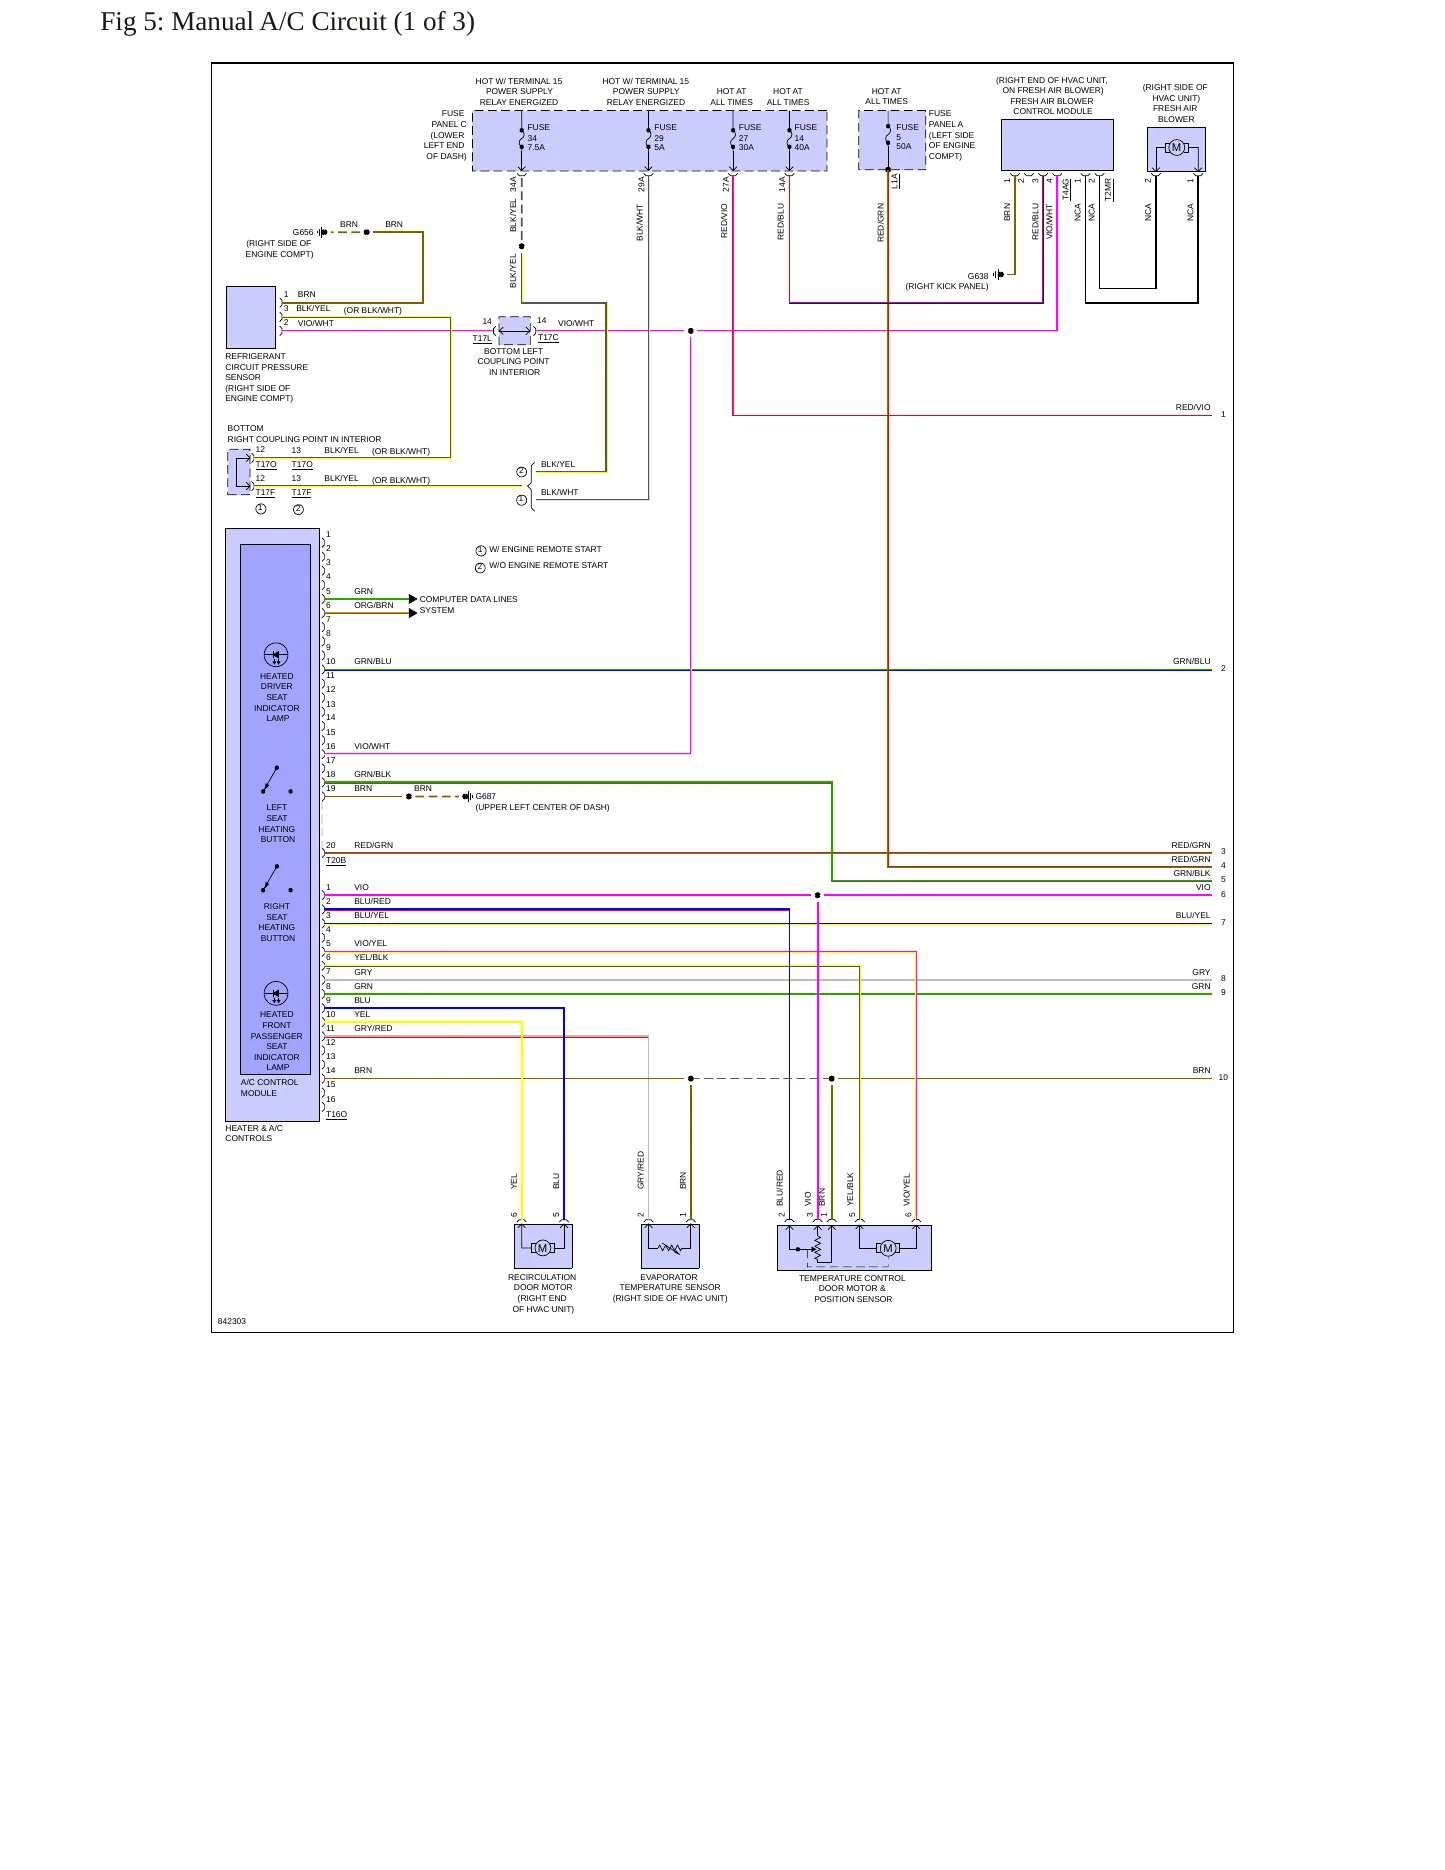Click the Fig 5 Manual A/C Circuit title
1445x1870 pixels.
coord(287,22)
